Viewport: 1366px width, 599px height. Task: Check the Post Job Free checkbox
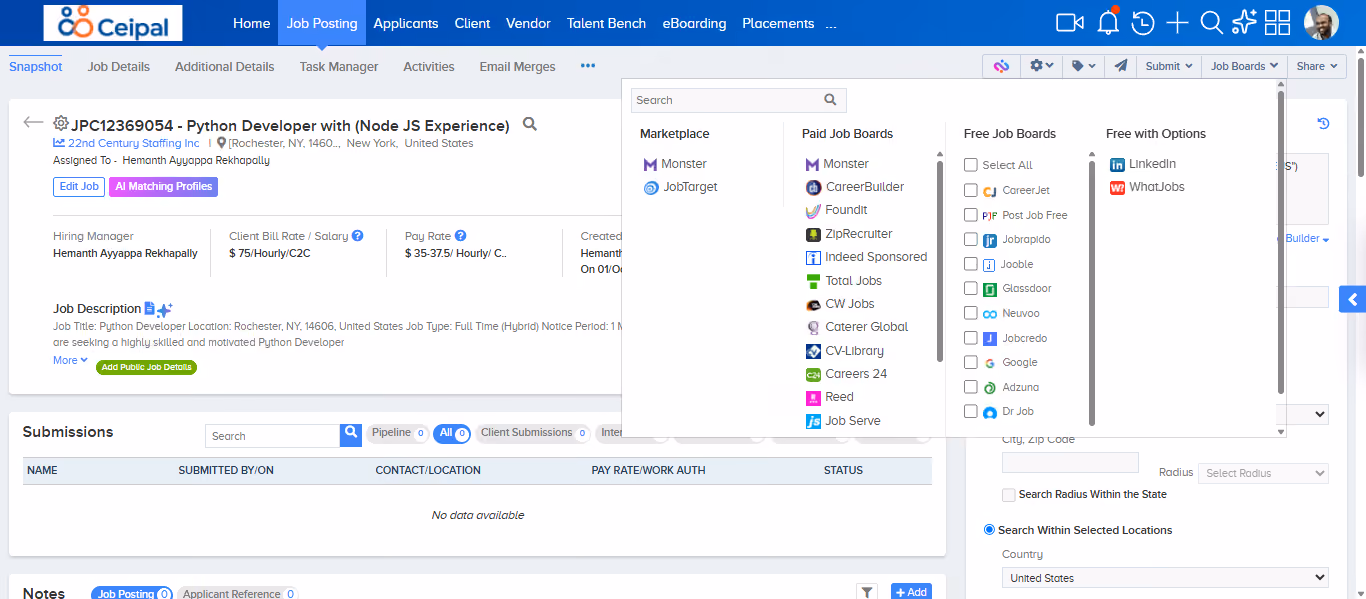coord(971,215)
